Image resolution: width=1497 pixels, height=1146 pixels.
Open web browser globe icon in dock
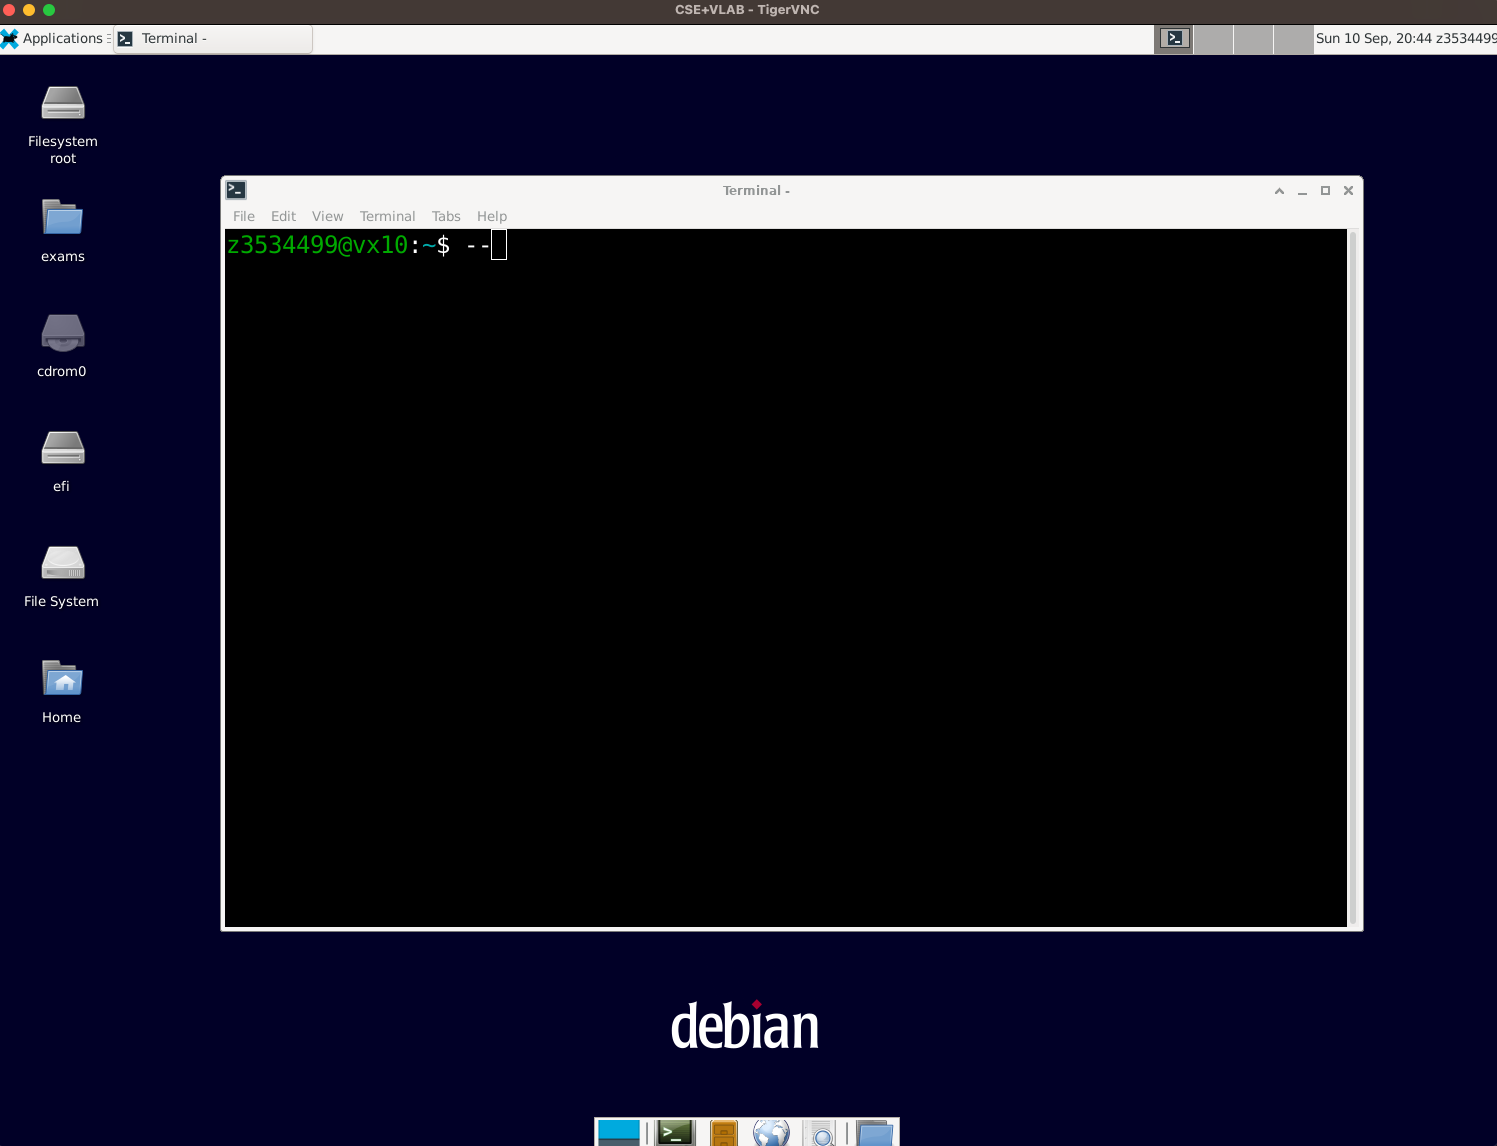click(771, 1133)
